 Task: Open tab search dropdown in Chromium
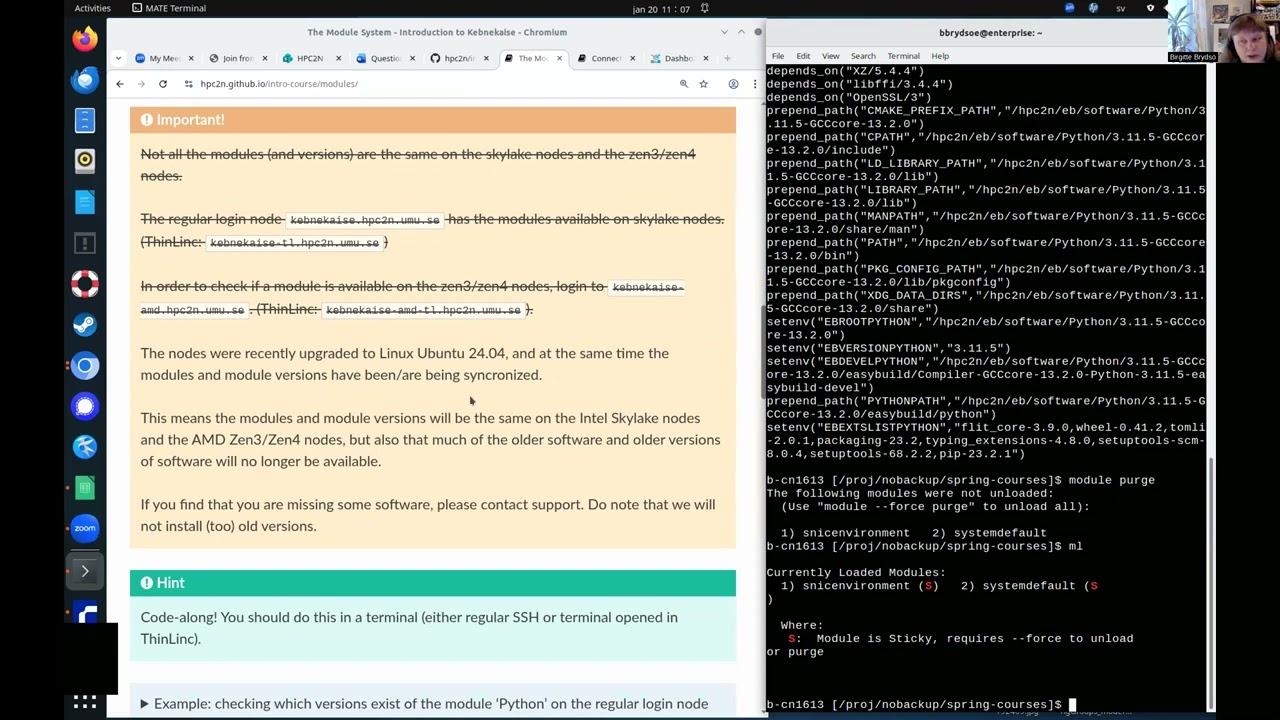coord(118,58)
